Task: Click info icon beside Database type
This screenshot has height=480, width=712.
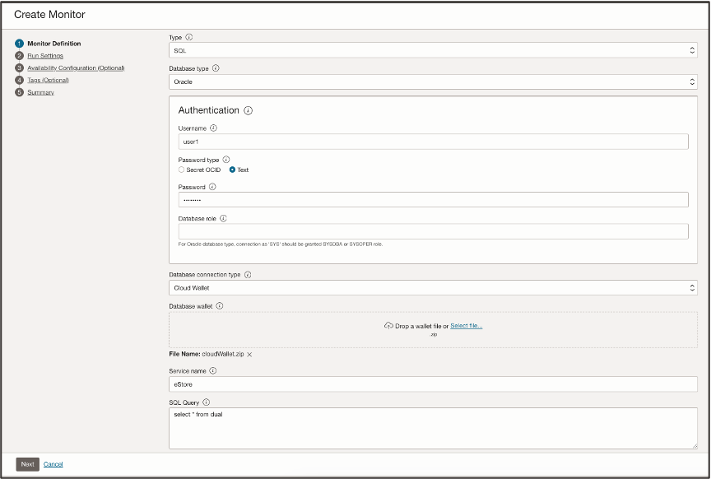Action: [216, 69]
